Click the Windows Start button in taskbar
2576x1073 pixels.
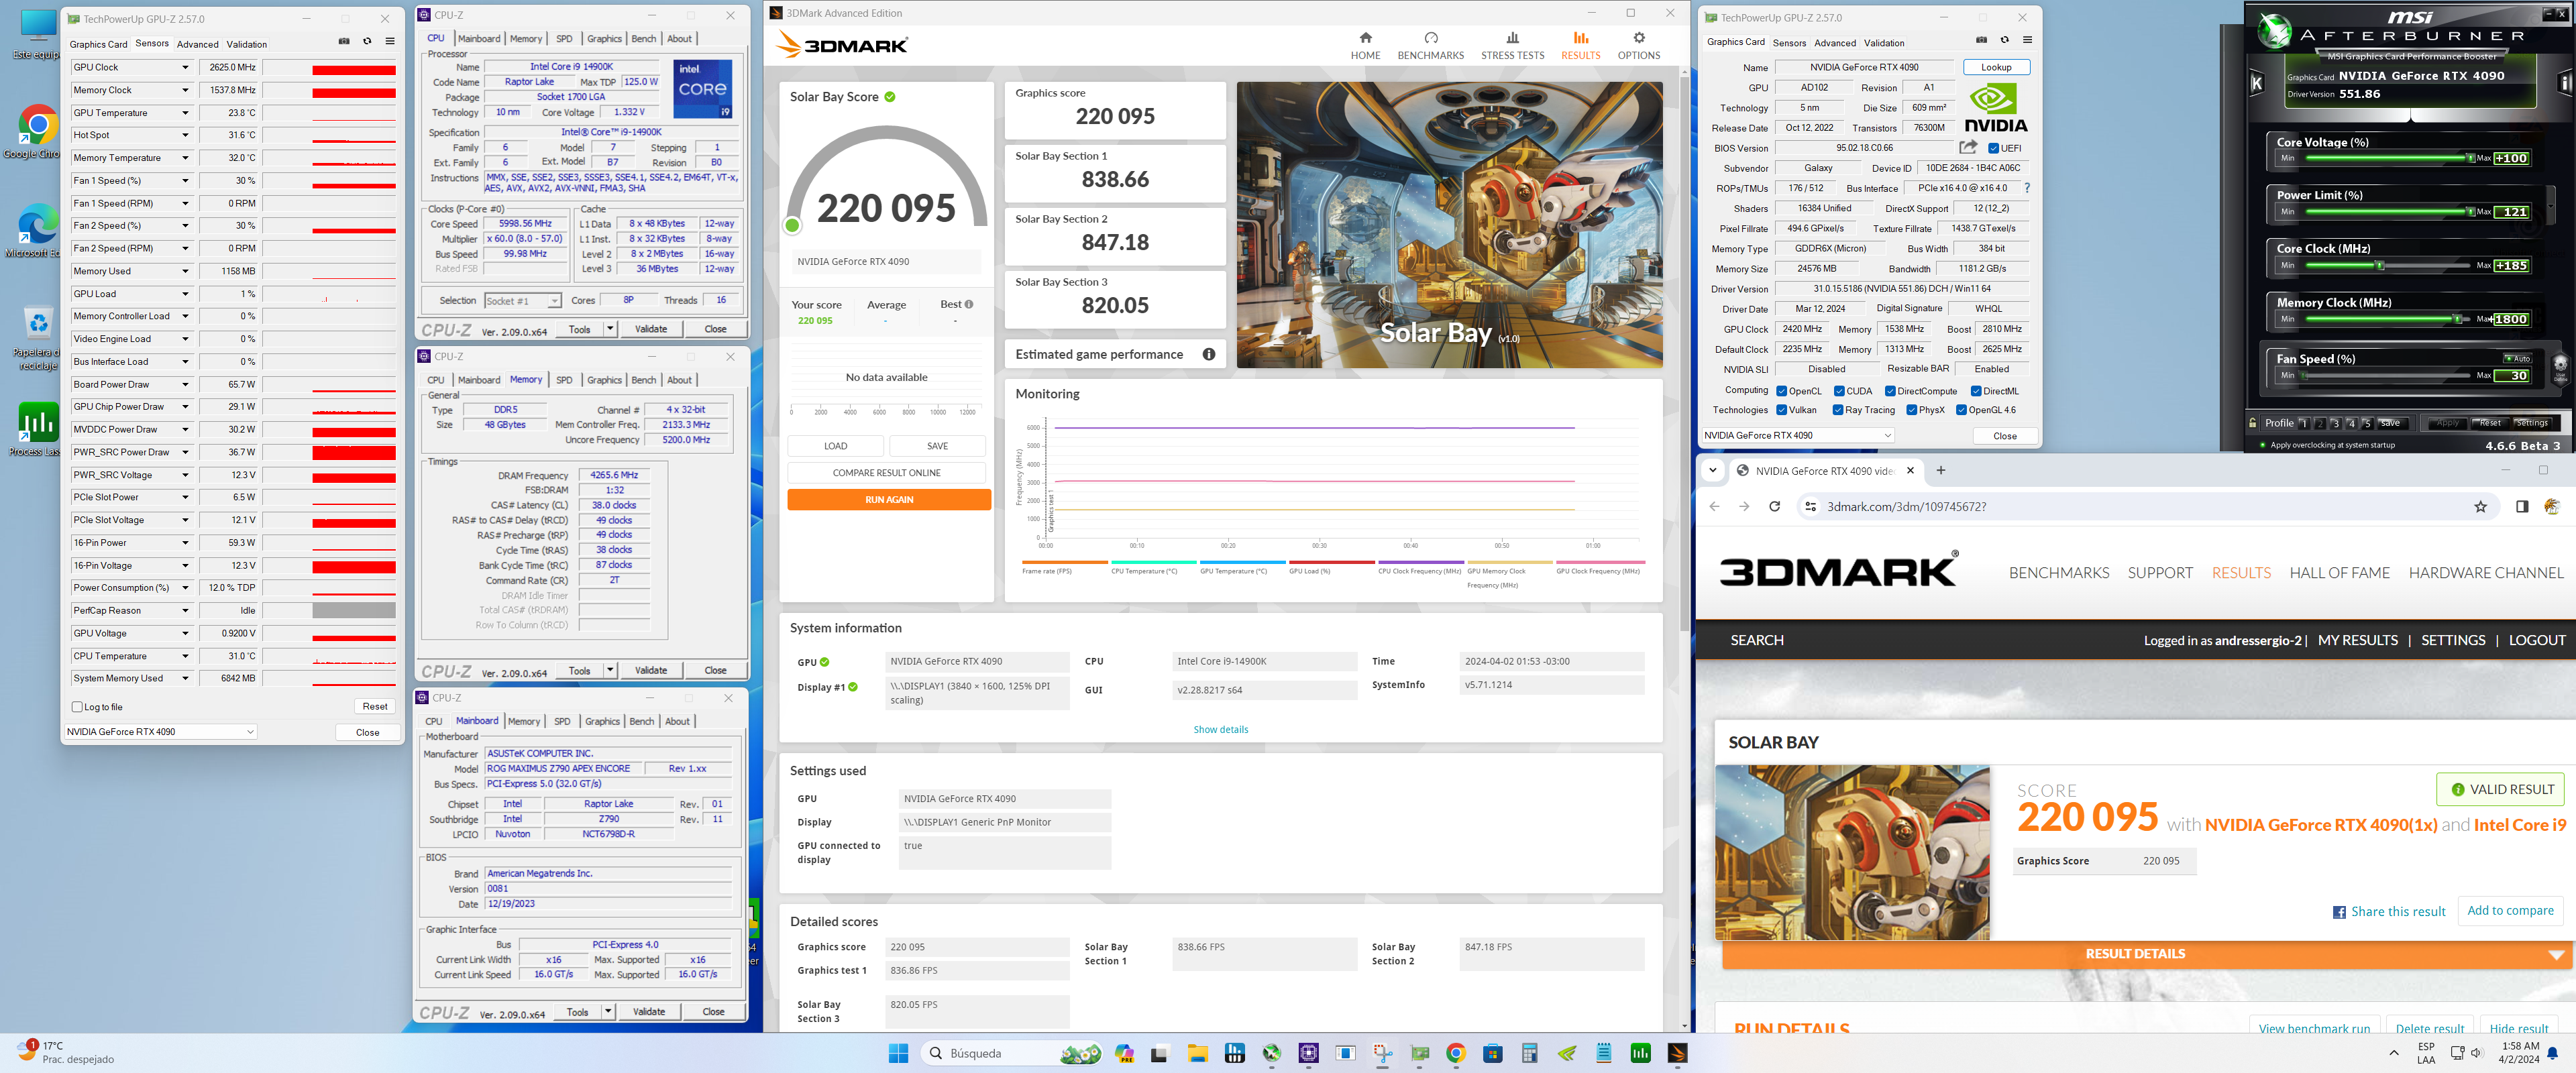[x=898, y=1053]
